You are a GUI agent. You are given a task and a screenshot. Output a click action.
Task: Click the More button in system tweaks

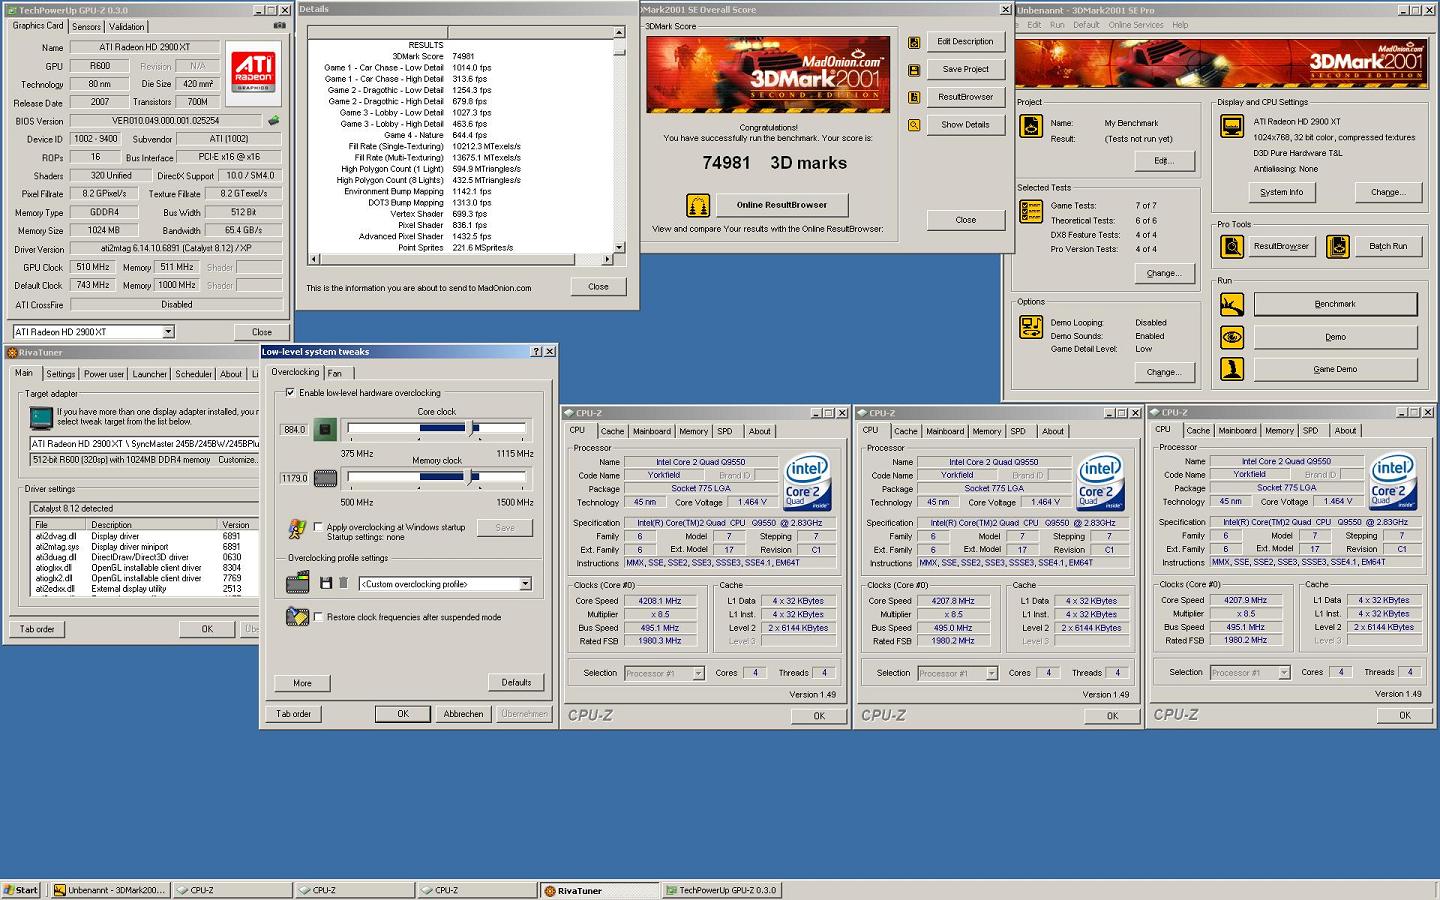point(302,683)
